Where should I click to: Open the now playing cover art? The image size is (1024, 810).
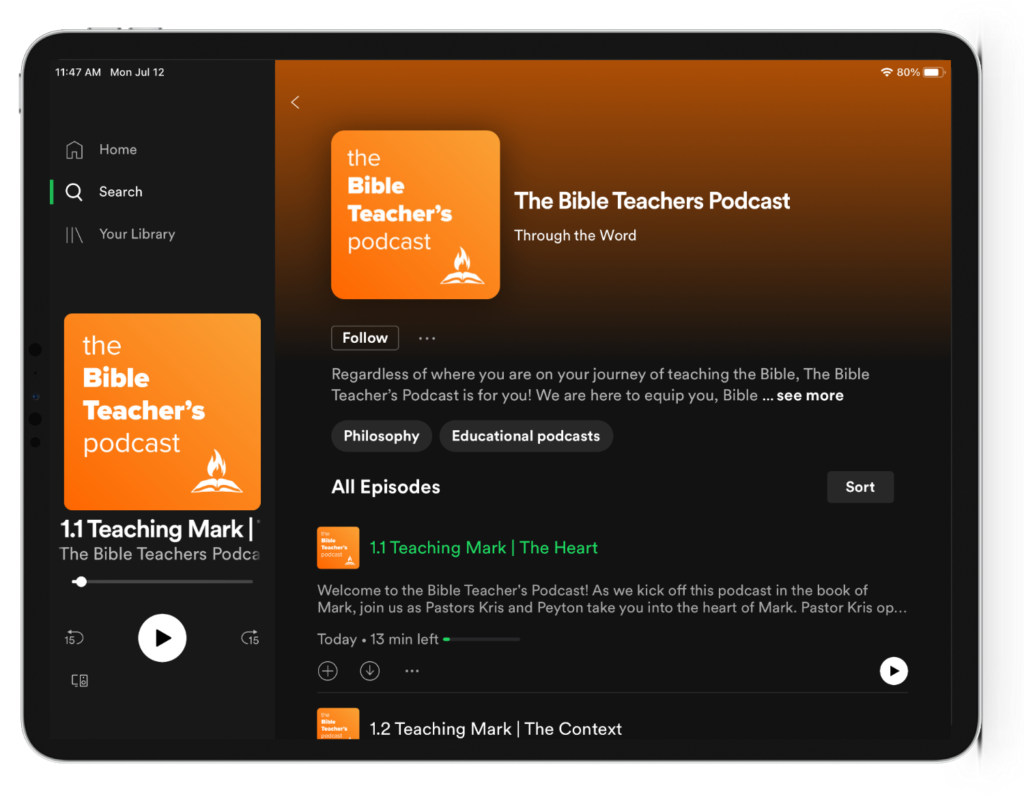pos(163,412)
